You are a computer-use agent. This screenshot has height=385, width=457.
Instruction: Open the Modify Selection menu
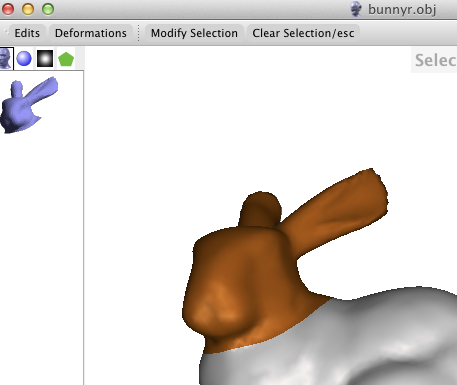(x=194, y=33)
